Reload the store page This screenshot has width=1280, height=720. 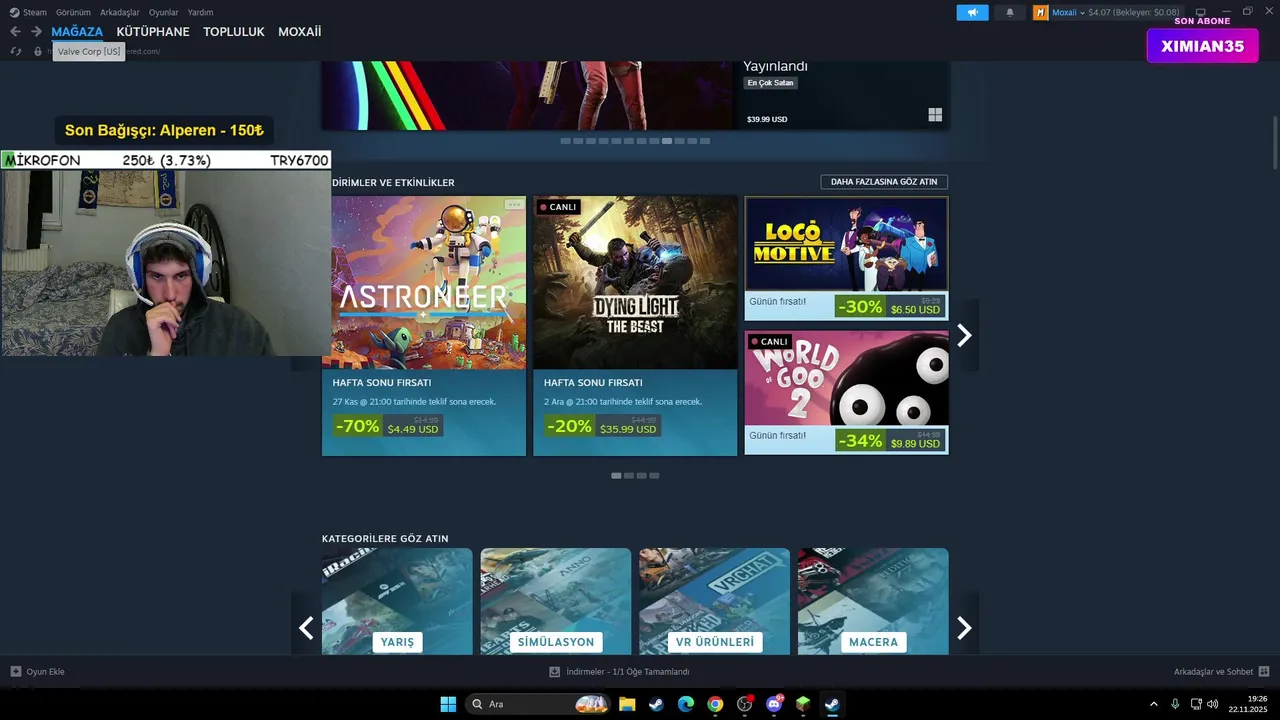[x=16, y=51]
